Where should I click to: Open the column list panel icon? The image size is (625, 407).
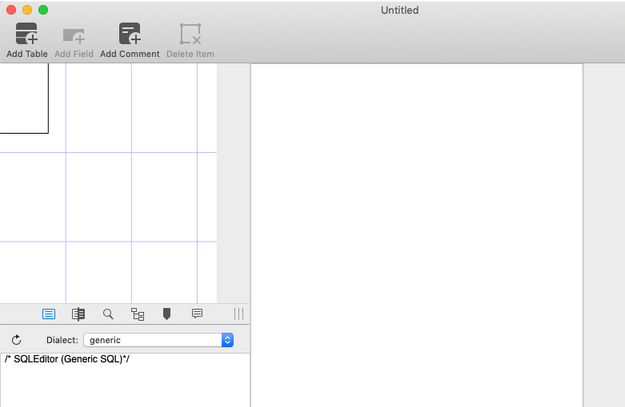coord(78,314)
